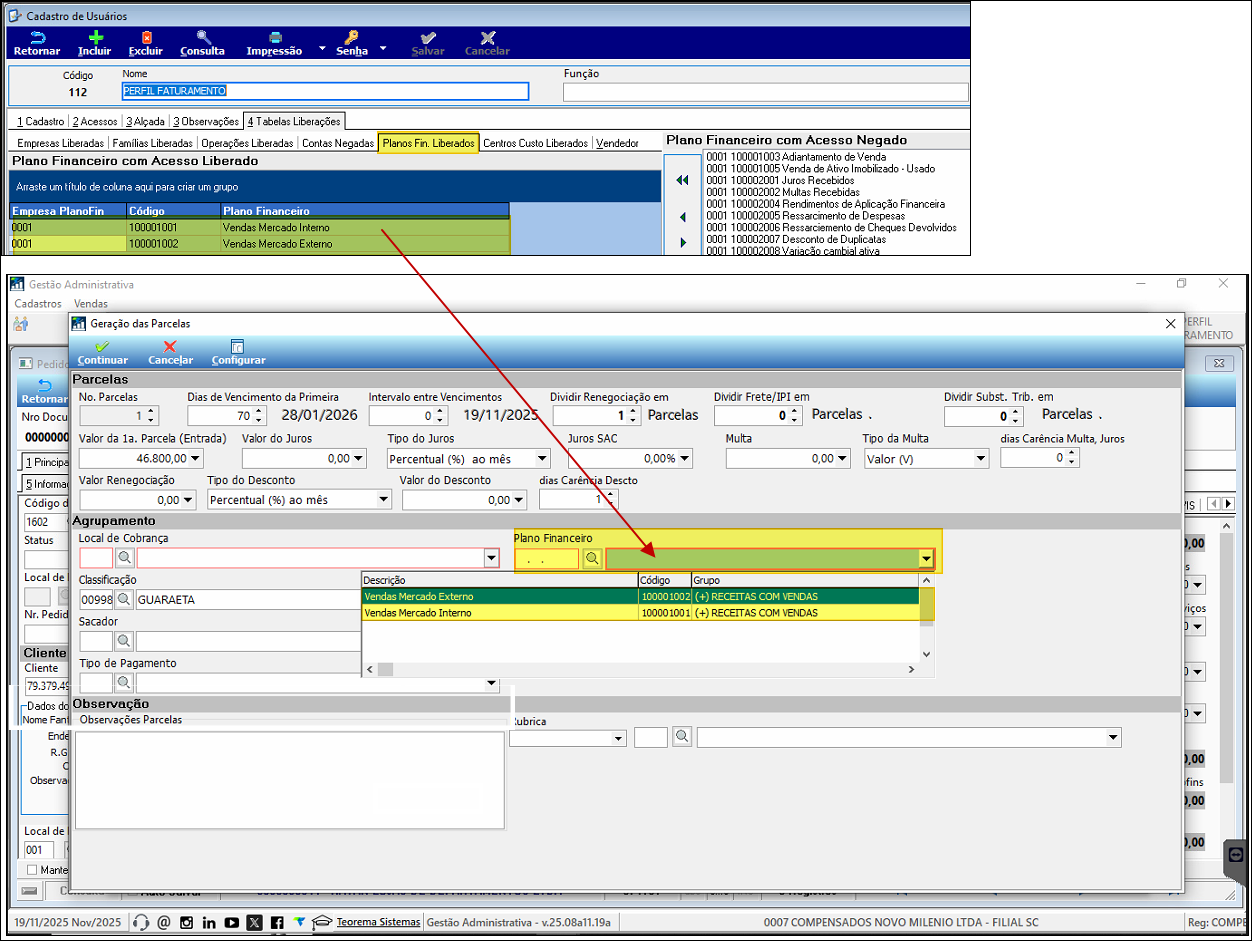This screenshot has height=941, width=1252.
Task: Click the YouTube icon in status bar
Action: (x=232, y=922)
